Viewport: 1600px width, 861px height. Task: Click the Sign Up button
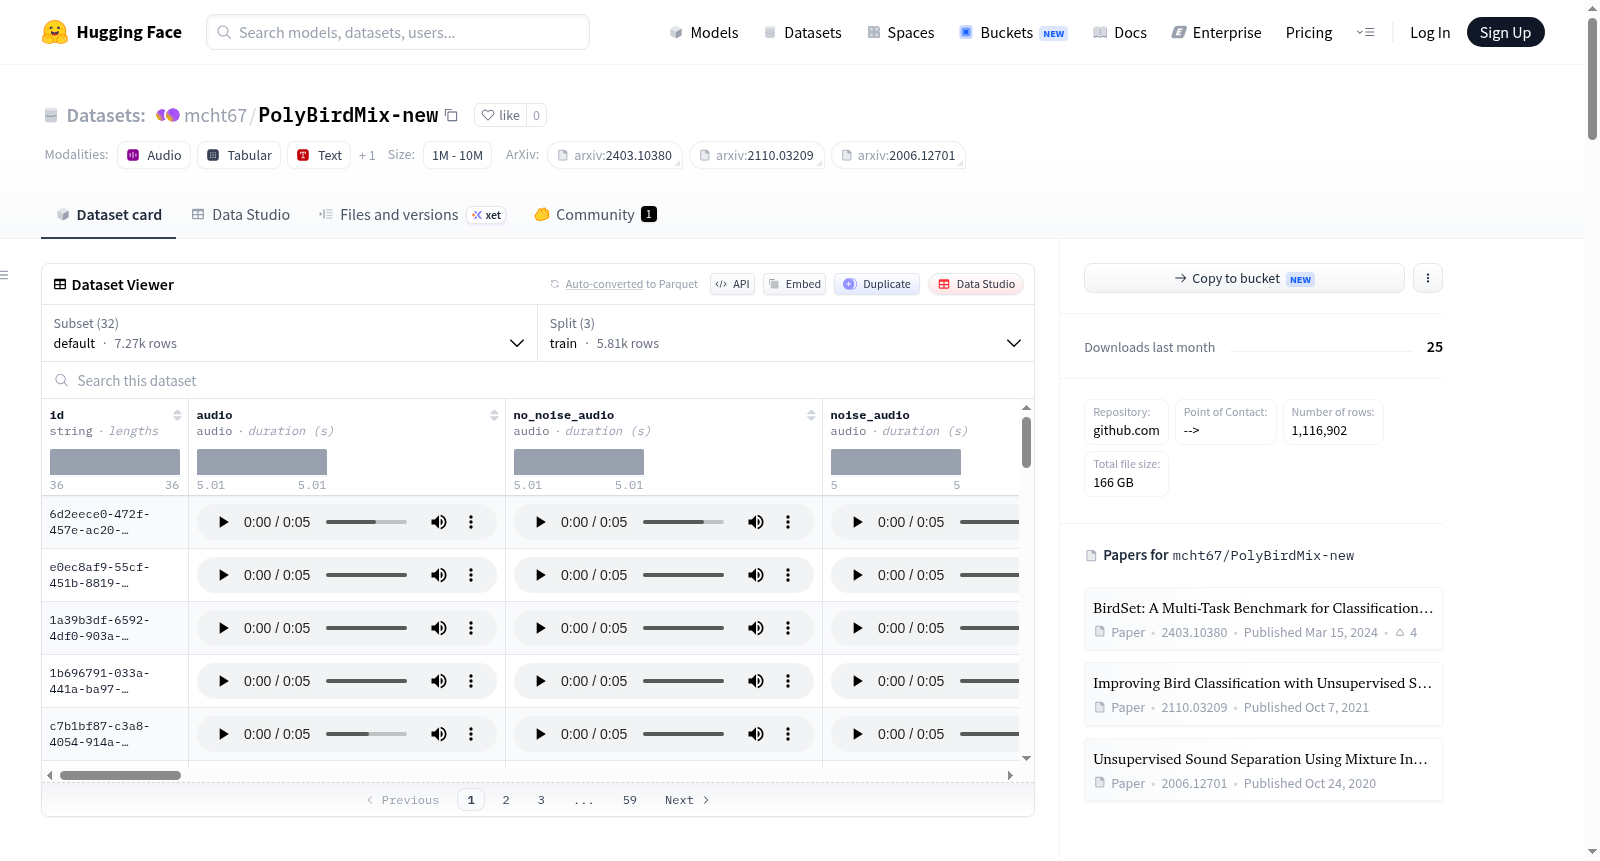[1505, 32]
